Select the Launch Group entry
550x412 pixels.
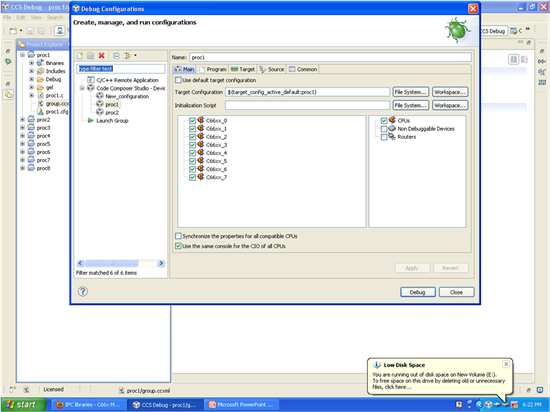112,120
